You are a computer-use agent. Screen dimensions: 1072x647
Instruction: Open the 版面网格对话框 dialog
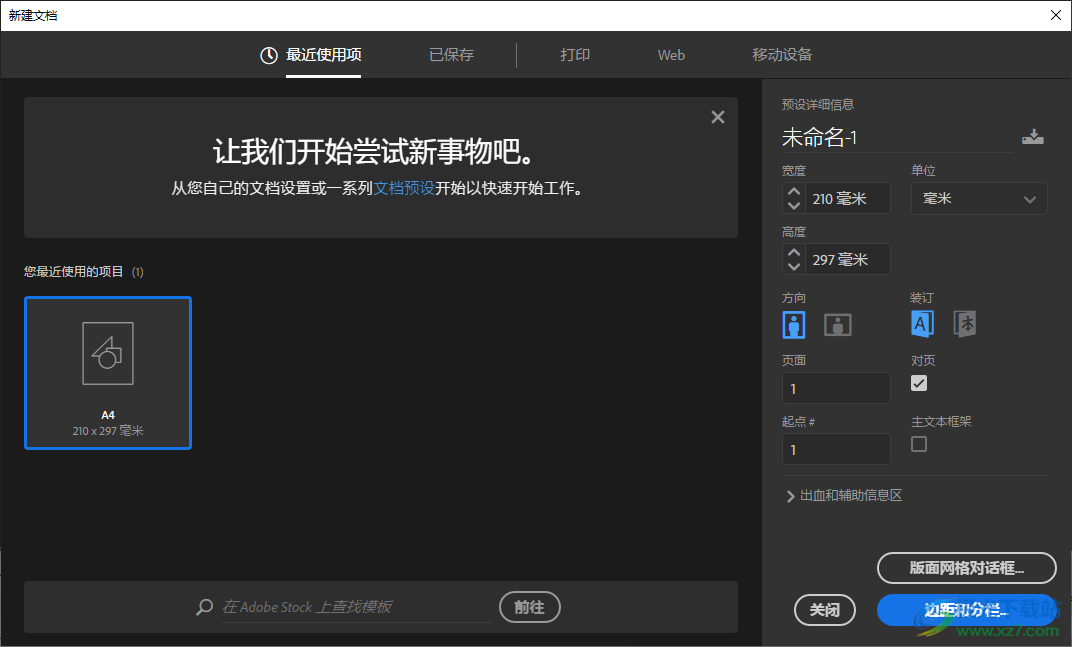(966, 567)
